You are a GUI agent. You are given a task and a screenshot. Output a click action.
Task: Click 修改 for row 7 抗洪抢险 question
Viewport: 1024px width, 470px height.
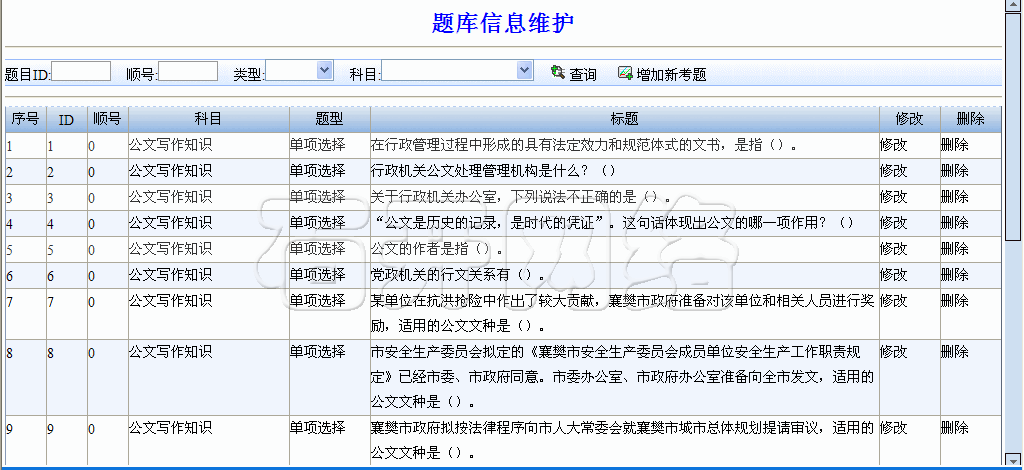(893, 301)
